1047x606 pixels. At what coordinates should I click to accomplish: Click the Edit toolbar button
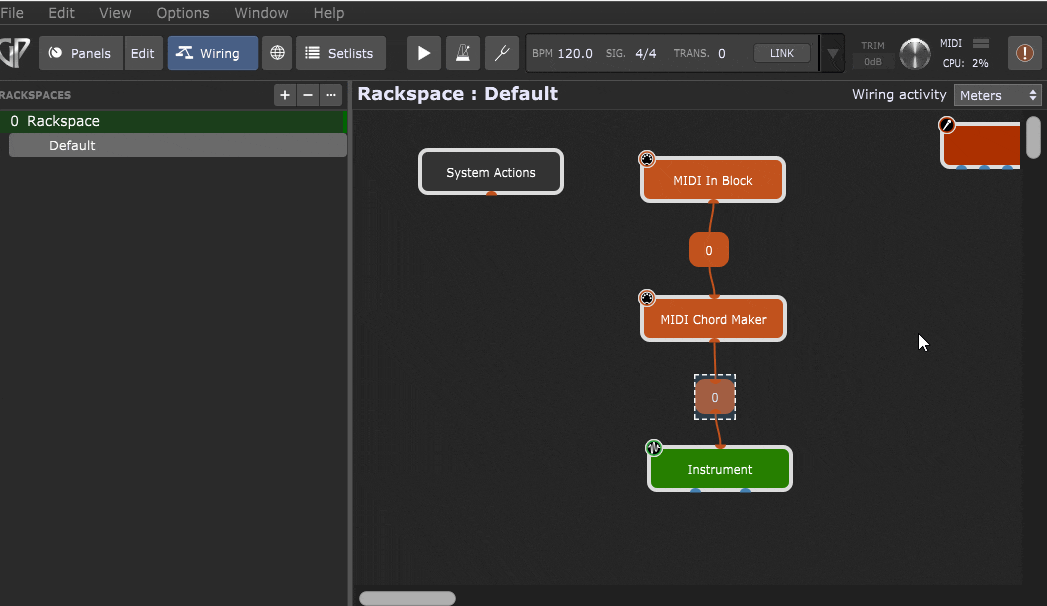click(143, 53)
